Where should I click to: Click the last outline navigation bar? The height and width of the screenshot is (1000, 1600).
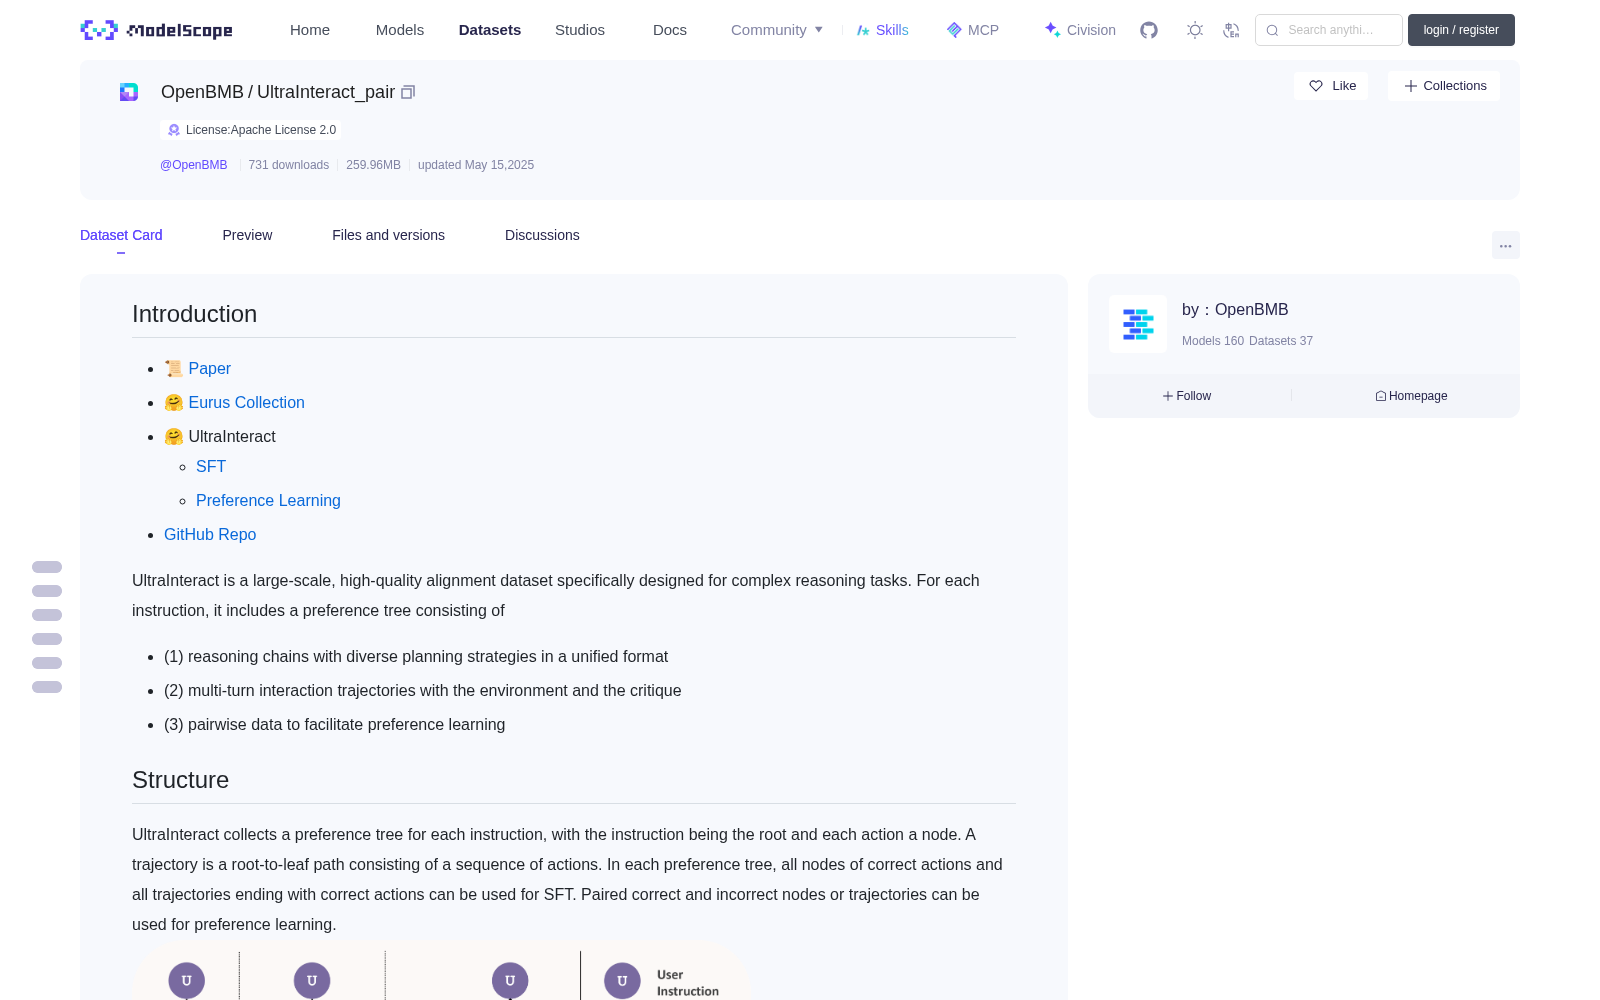click(x=47, y=687)
